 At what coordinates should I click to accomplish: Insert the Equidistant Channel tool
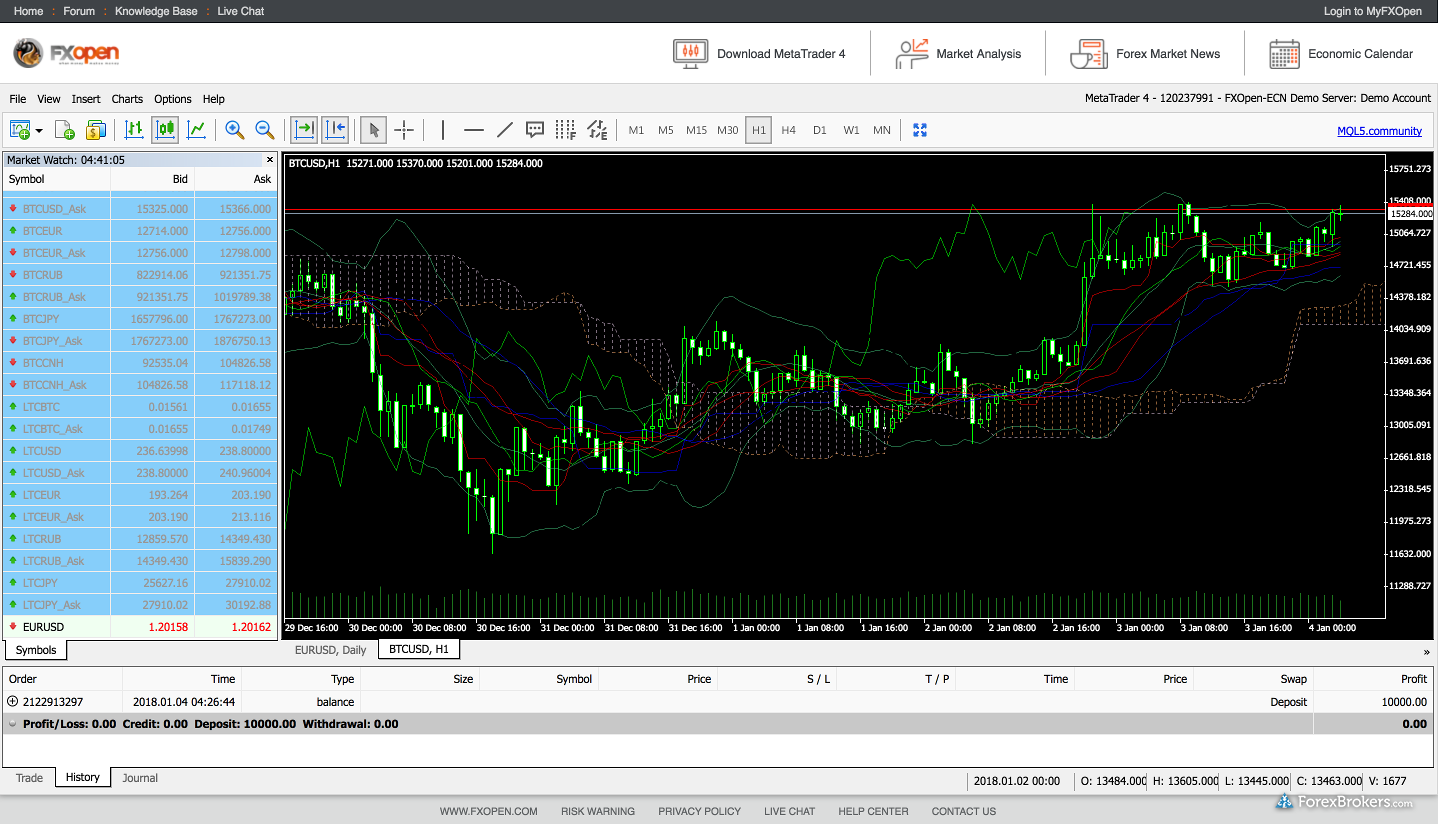pyautogui.click(x=597, y=129)
